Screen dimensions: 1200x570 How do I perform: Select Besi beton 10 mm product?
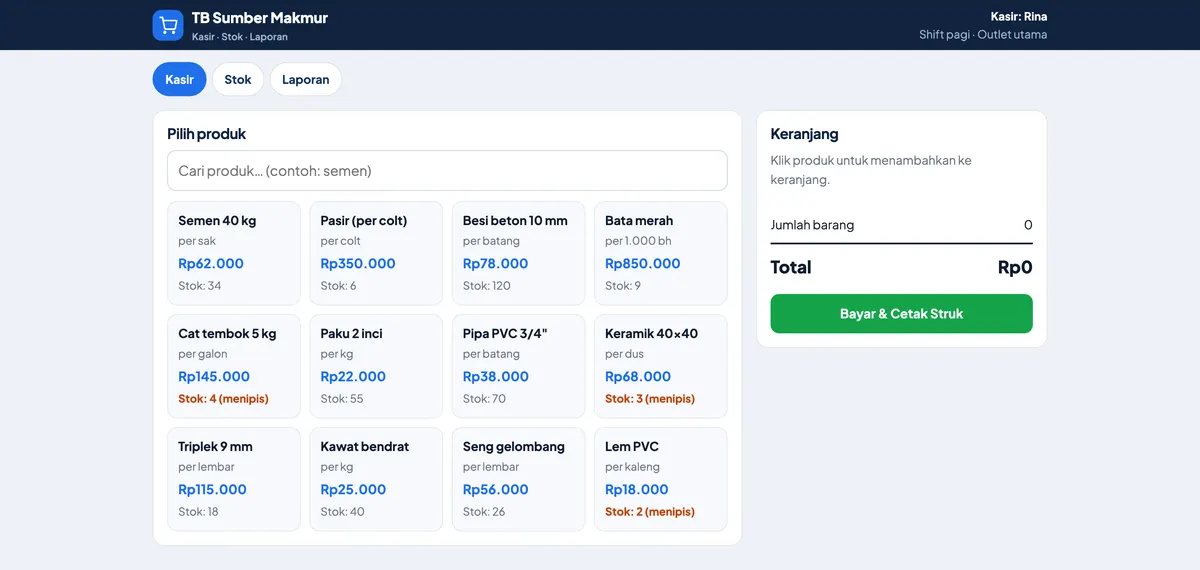tap(519, 253)
